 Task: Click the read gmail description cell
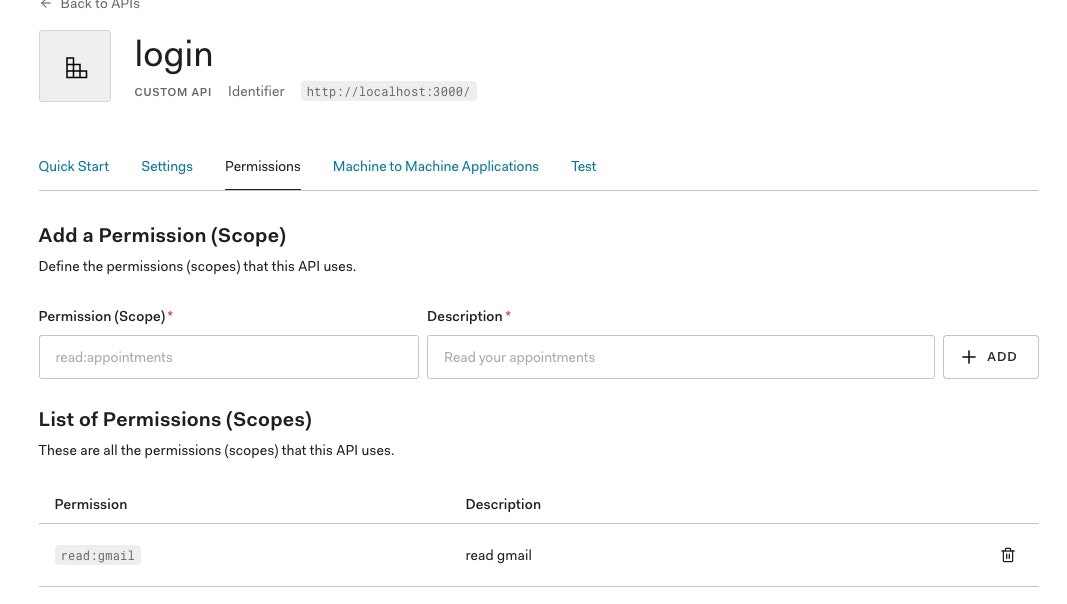(x=499, y=556)
